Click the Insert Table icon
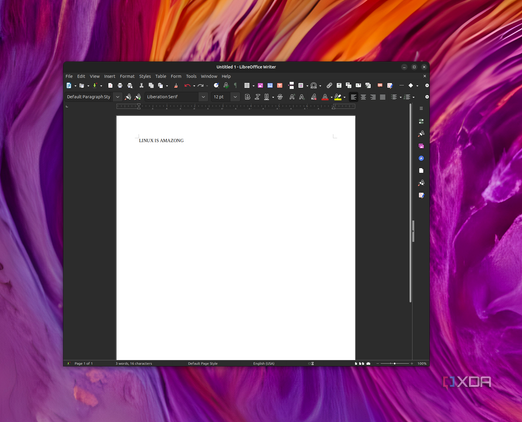 point(247,86)
